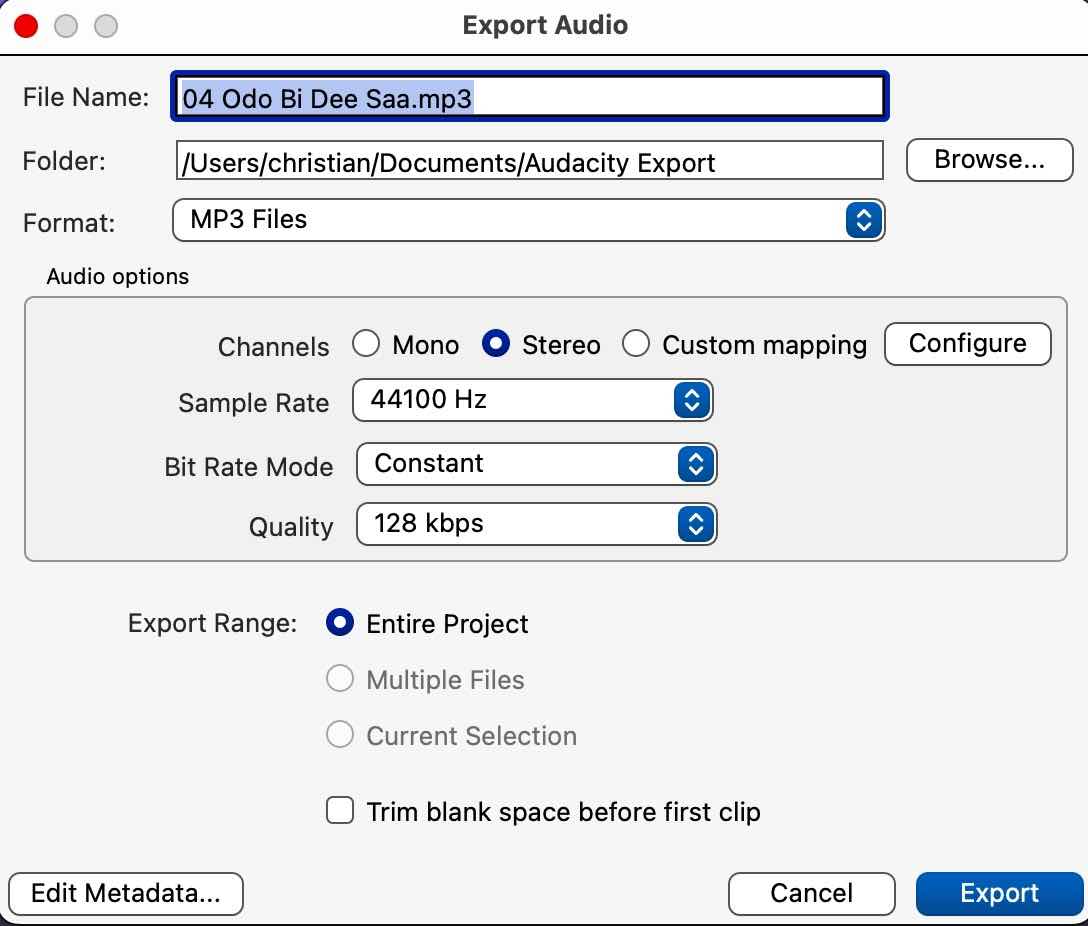Open the Edit Metadata dialog
Image resolution: width=1088 pixels, height=926 pixels.
126,893
